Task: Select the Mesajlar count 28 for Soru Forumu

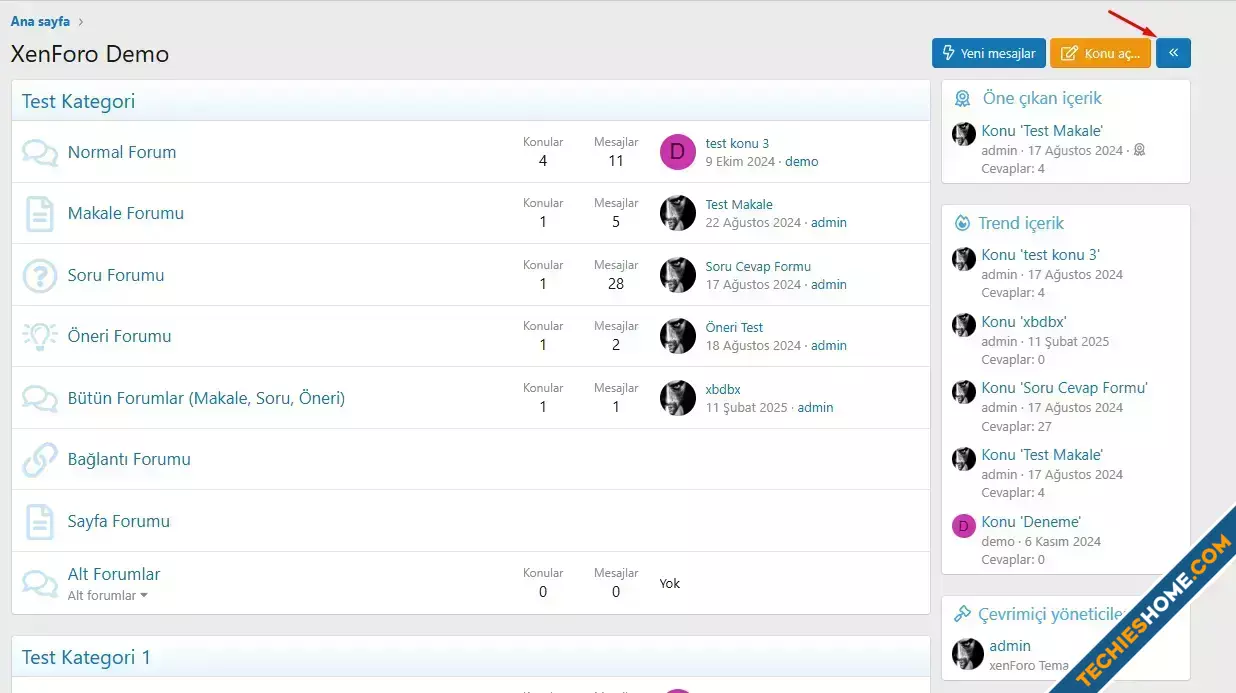Action: (616, 284)
